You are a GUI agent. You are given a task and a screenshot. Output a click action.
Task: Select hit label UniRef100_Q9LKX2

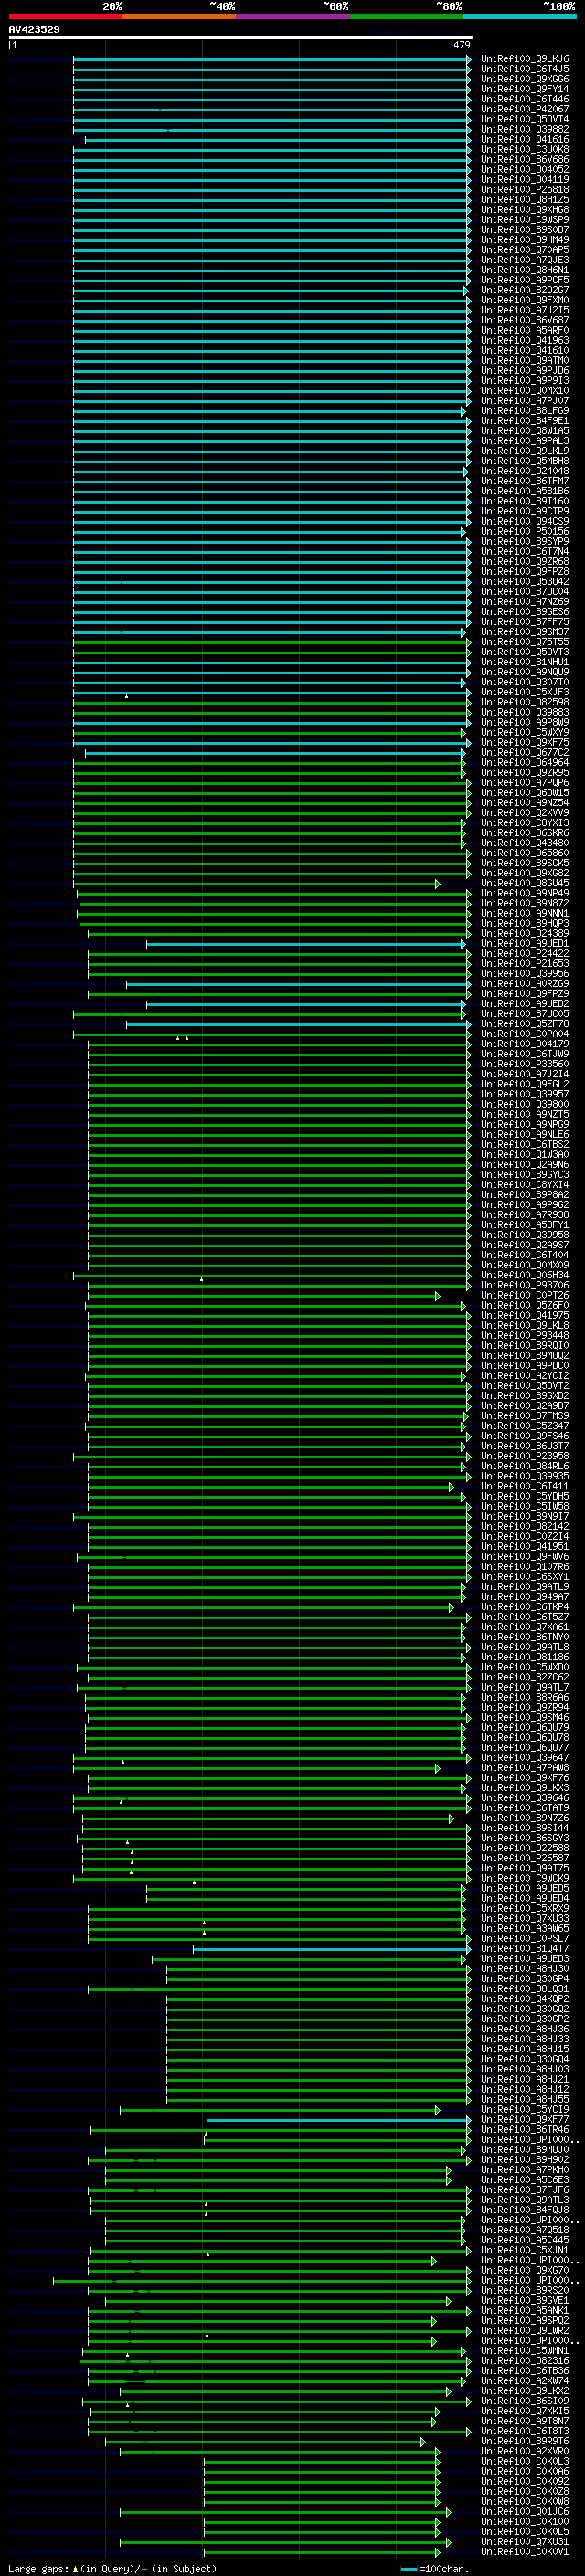click(525, 2390)
